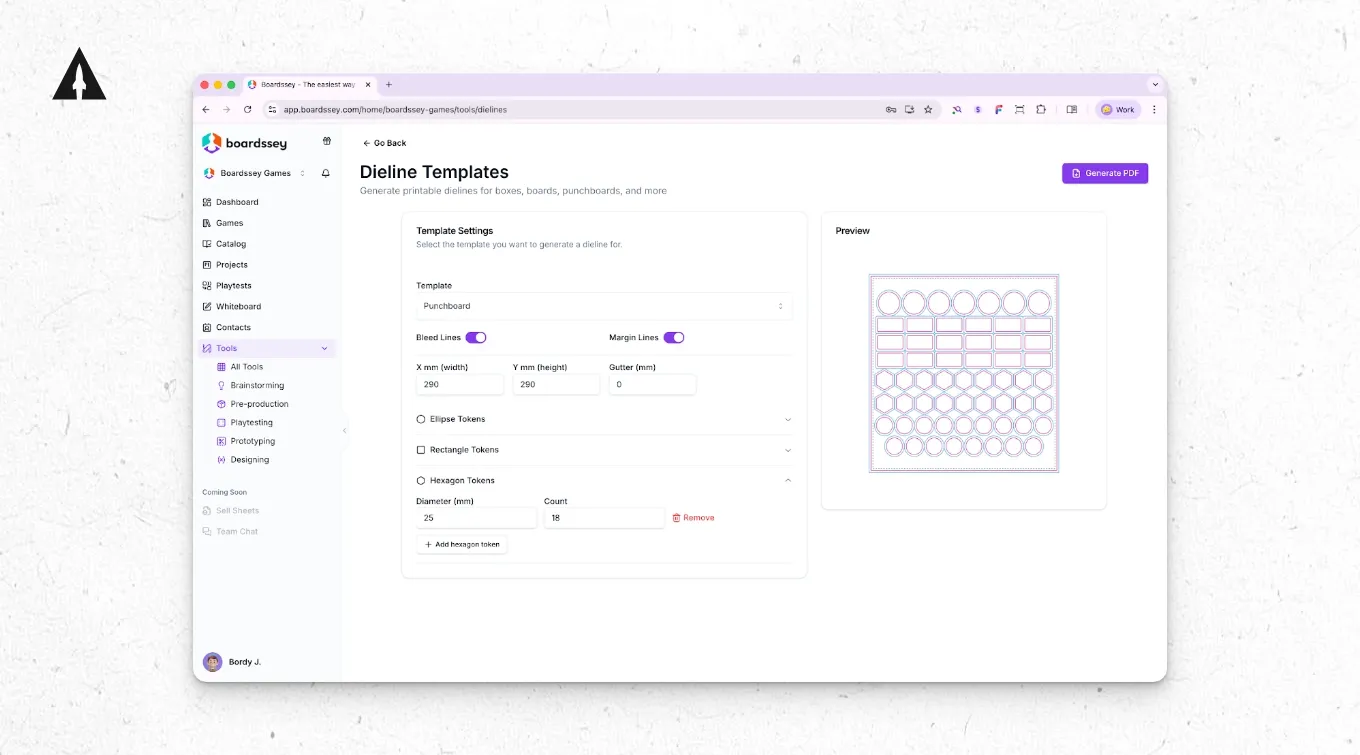Select All Tools submenu item
Screen dimensions: 1360x755
click(247, 367)
